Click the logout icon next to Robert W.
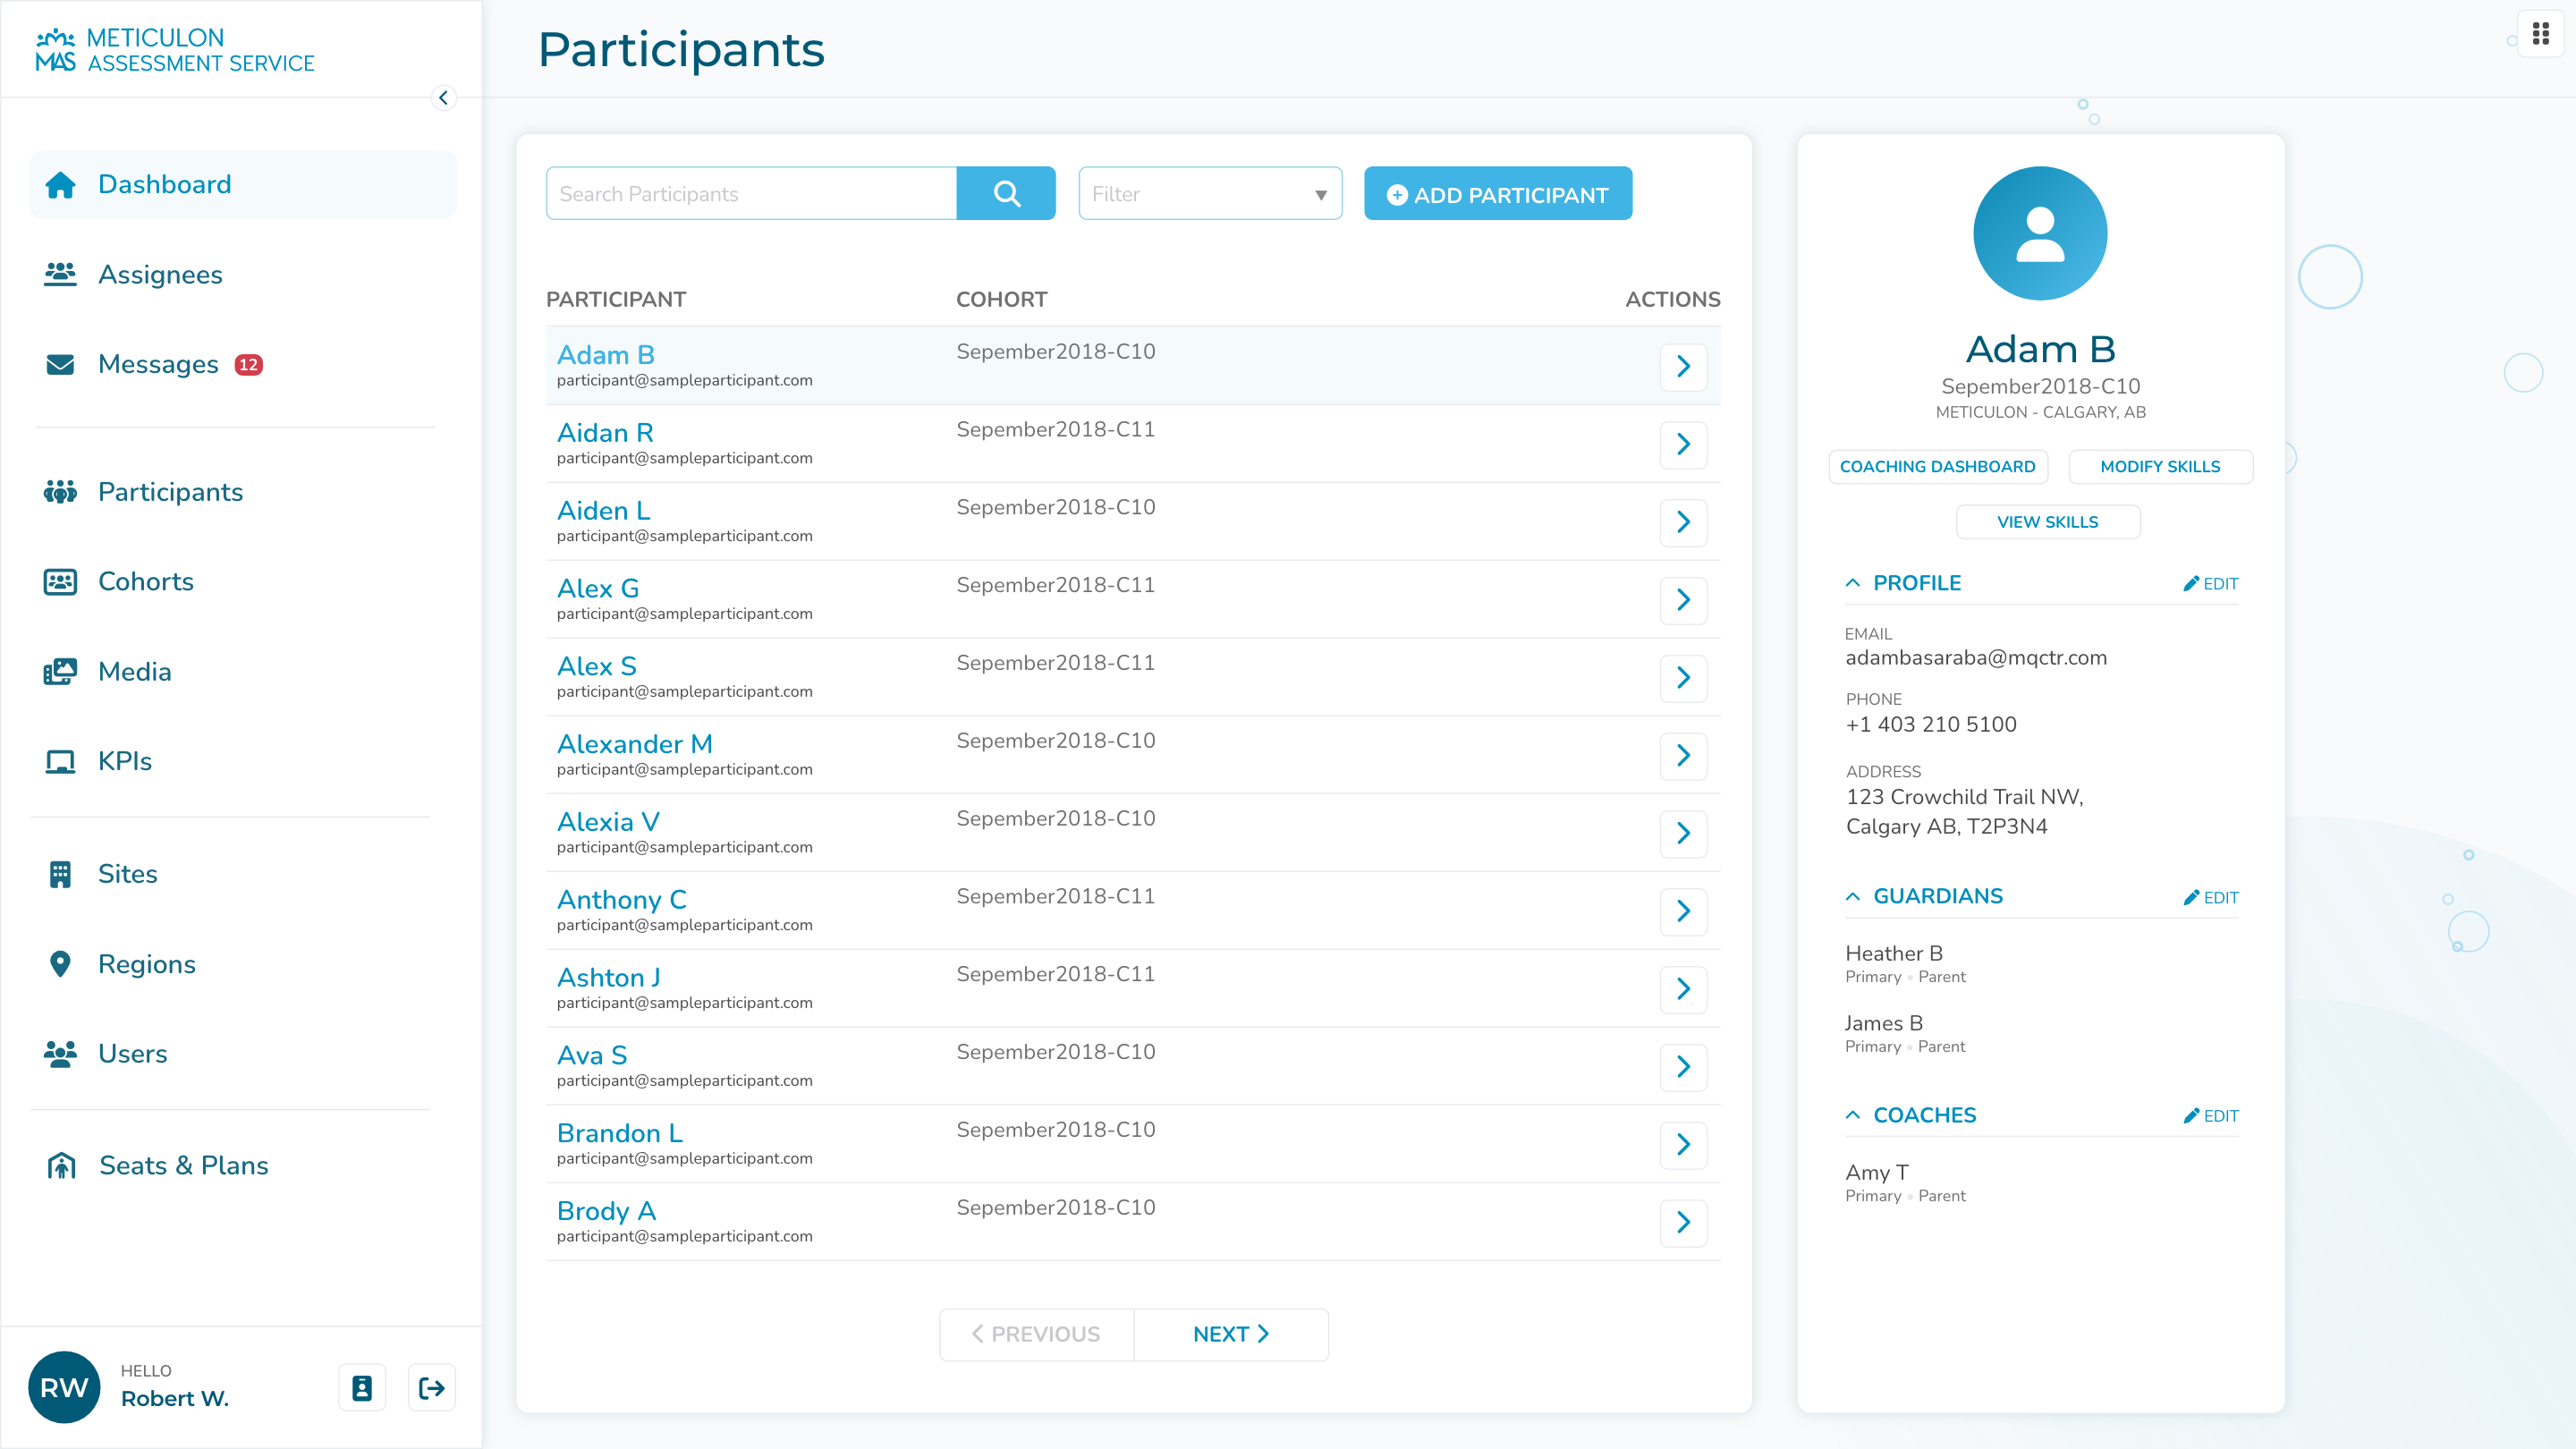The width and height of the screenshot is (2576, 1449). click(432, 1387)
